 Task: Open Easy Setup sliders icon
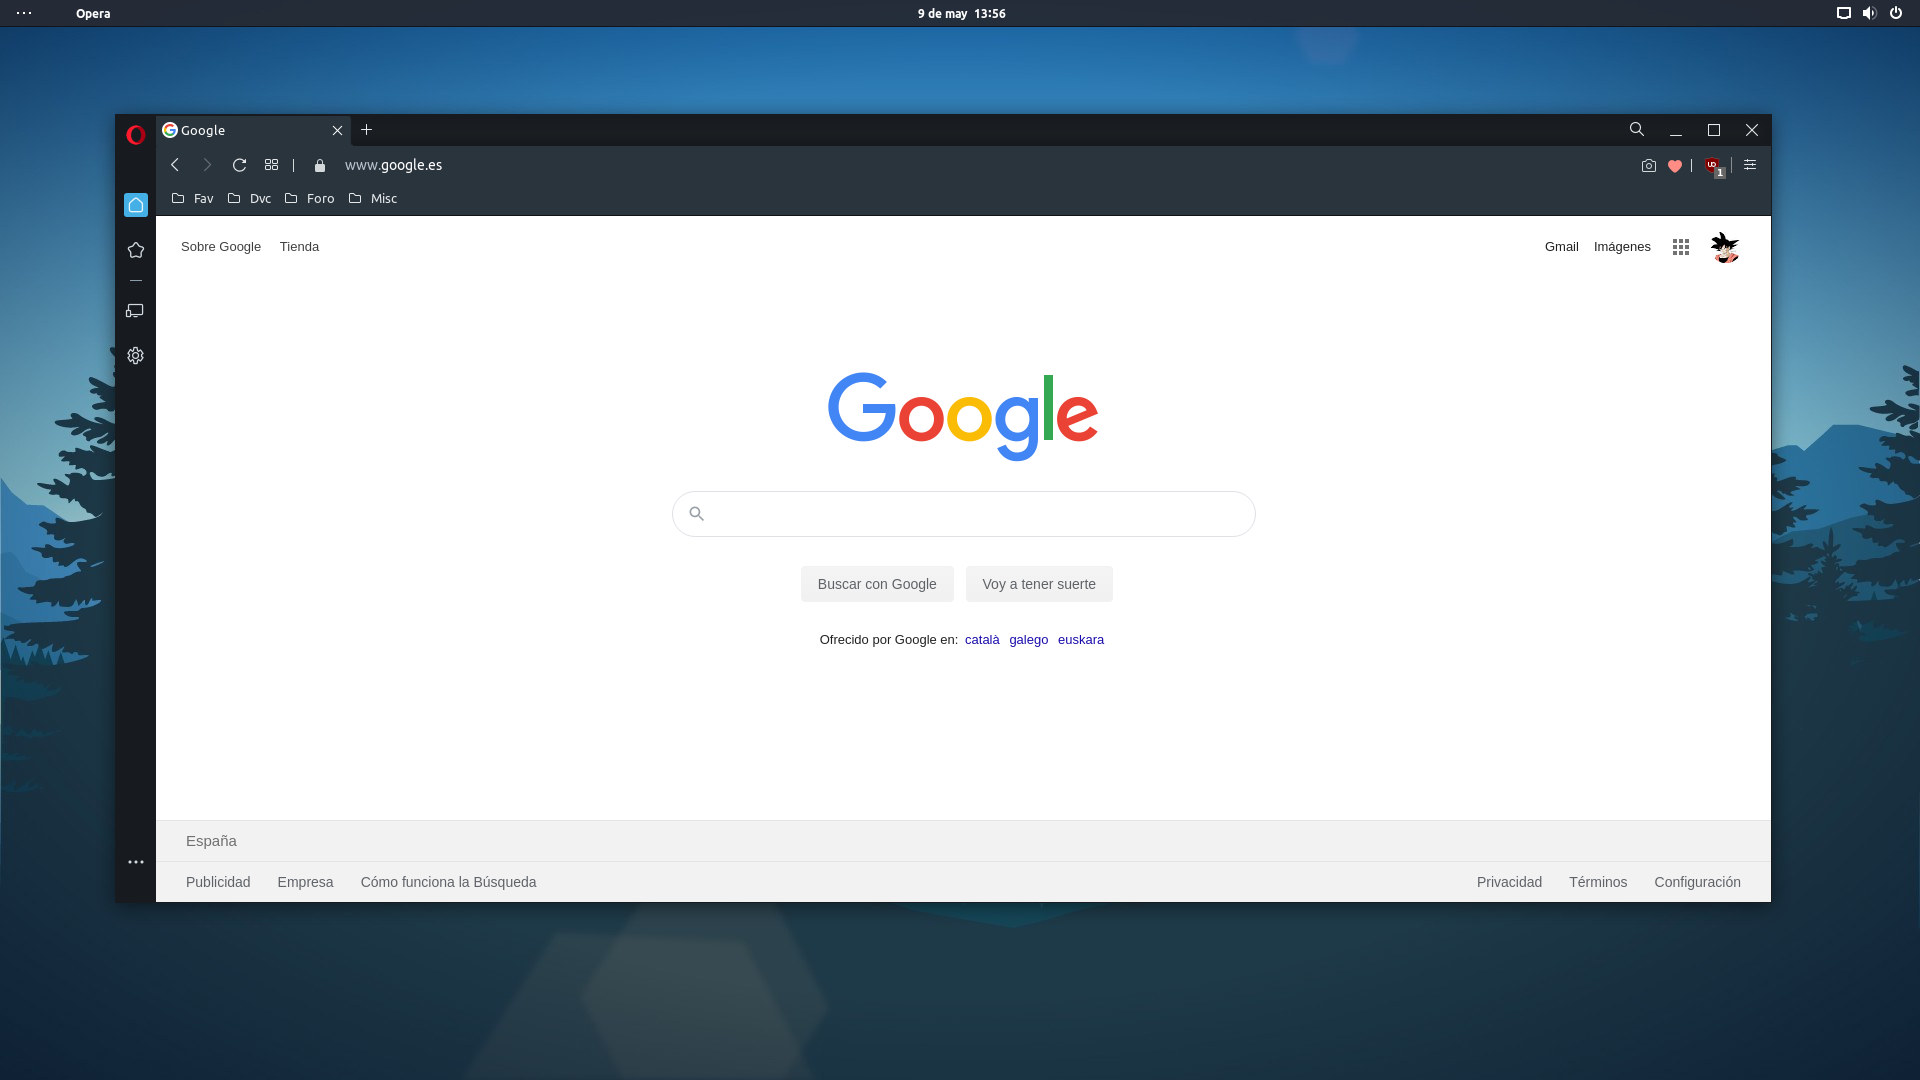(1750, 165)
